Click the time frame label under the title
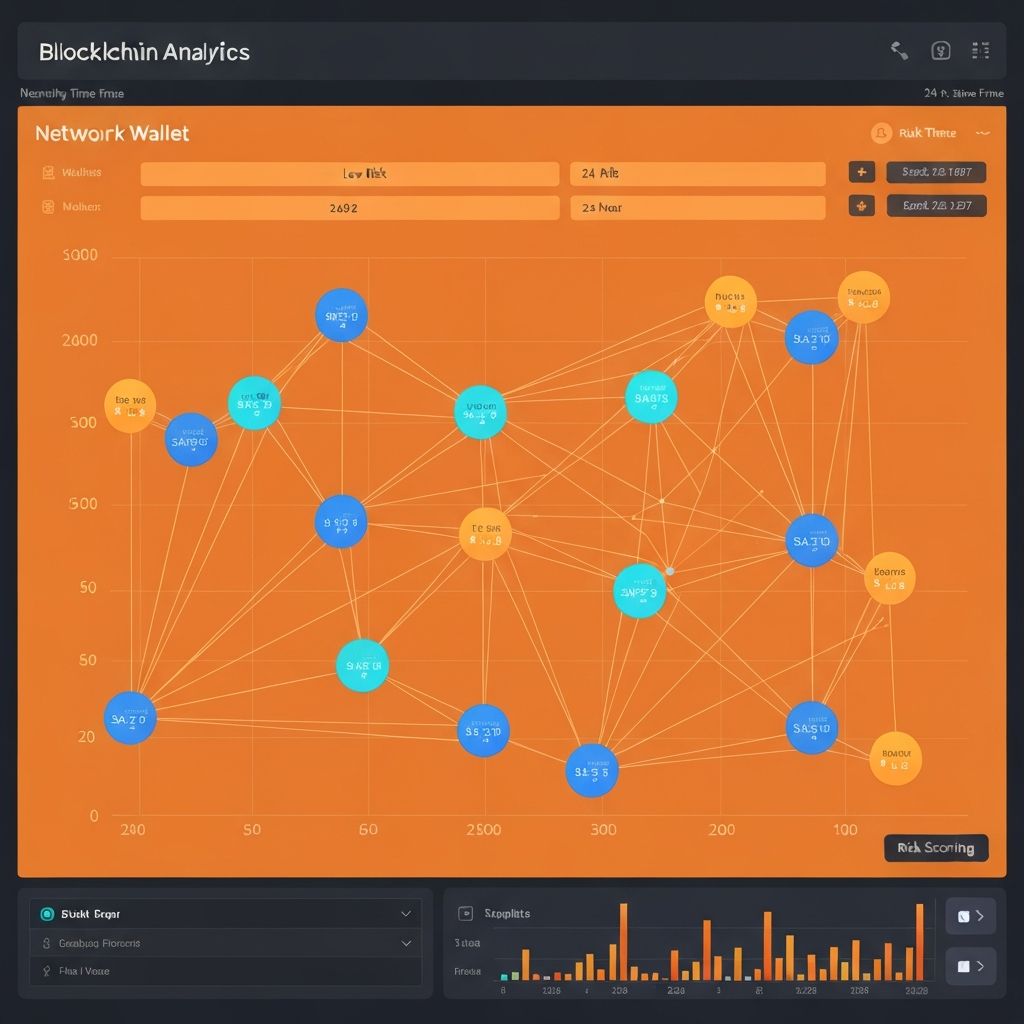This screenshot has height=1024, width=1024. click(x=72, y=93)
